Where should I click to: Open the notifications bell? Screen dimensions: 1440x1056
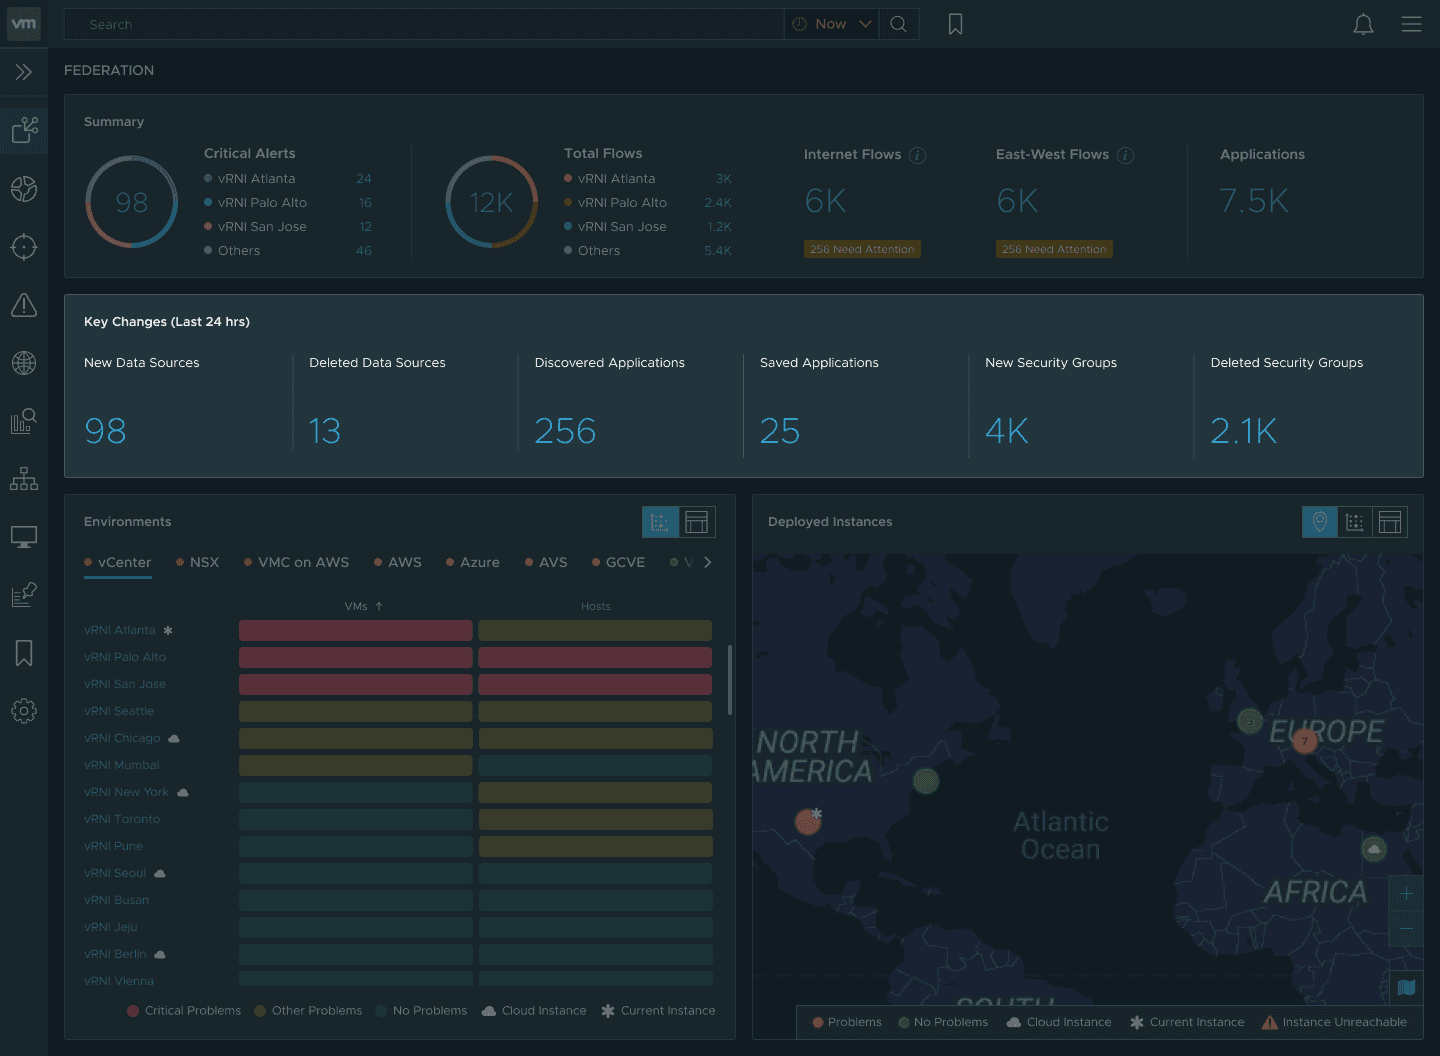pyautogui.click(x=1363, y=24)
